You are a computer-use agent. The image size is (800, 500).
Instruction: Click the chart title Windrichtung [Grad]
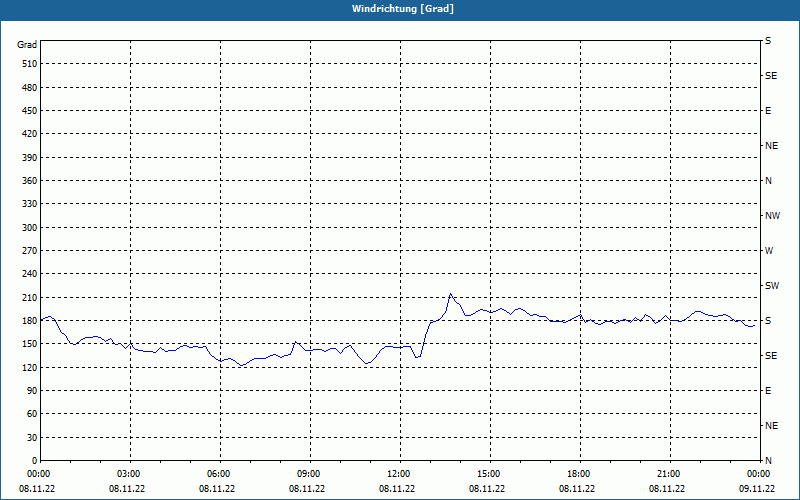pos(403,9)
